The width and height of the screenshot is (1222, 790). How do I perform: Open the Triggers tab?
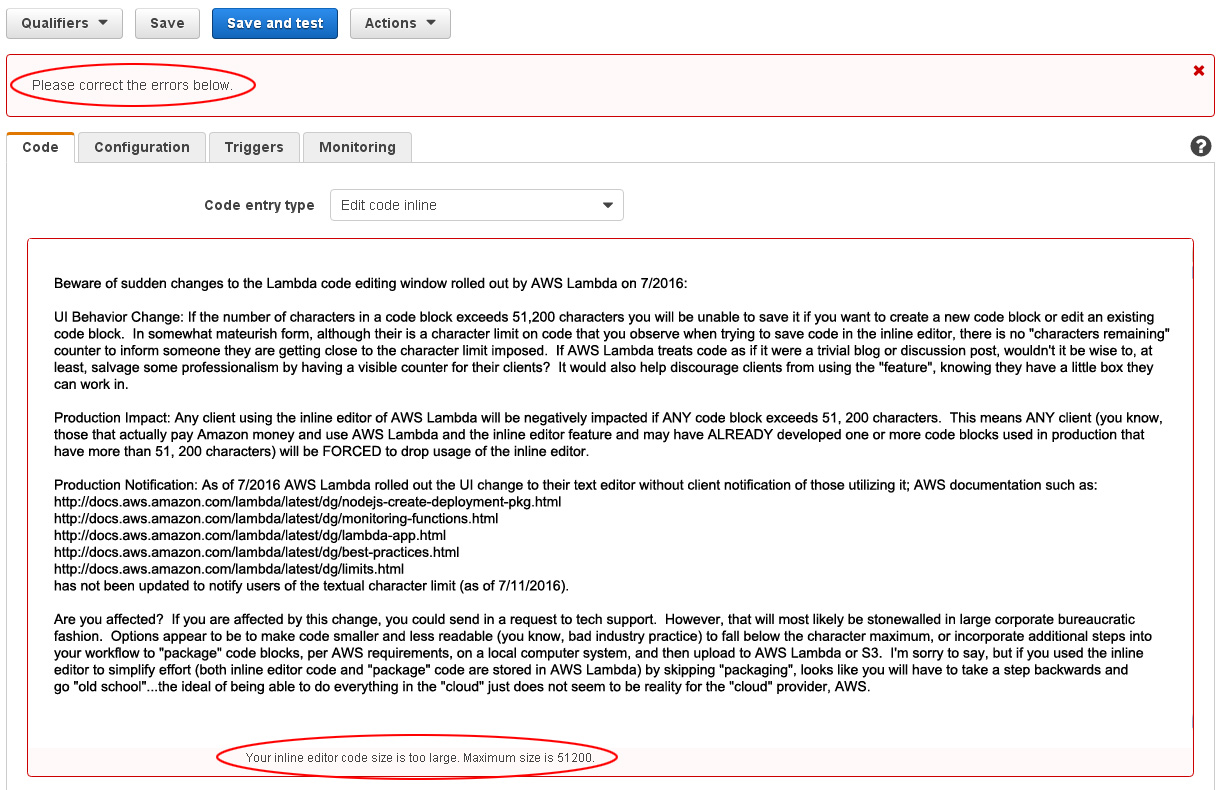[x=254, y=147]
